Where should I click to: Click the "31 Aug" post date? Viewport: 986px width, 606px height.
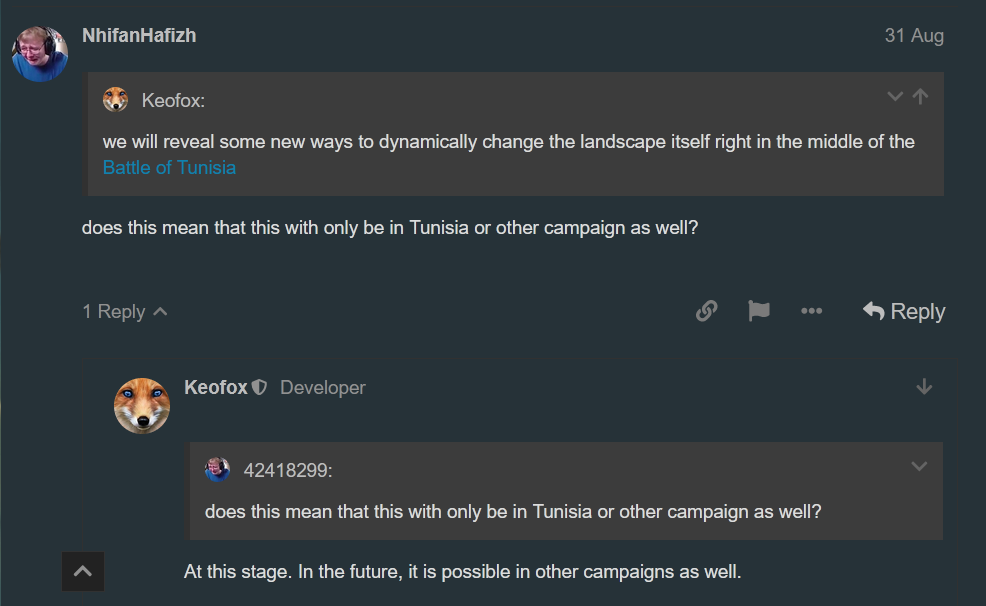tap(913, 36)
